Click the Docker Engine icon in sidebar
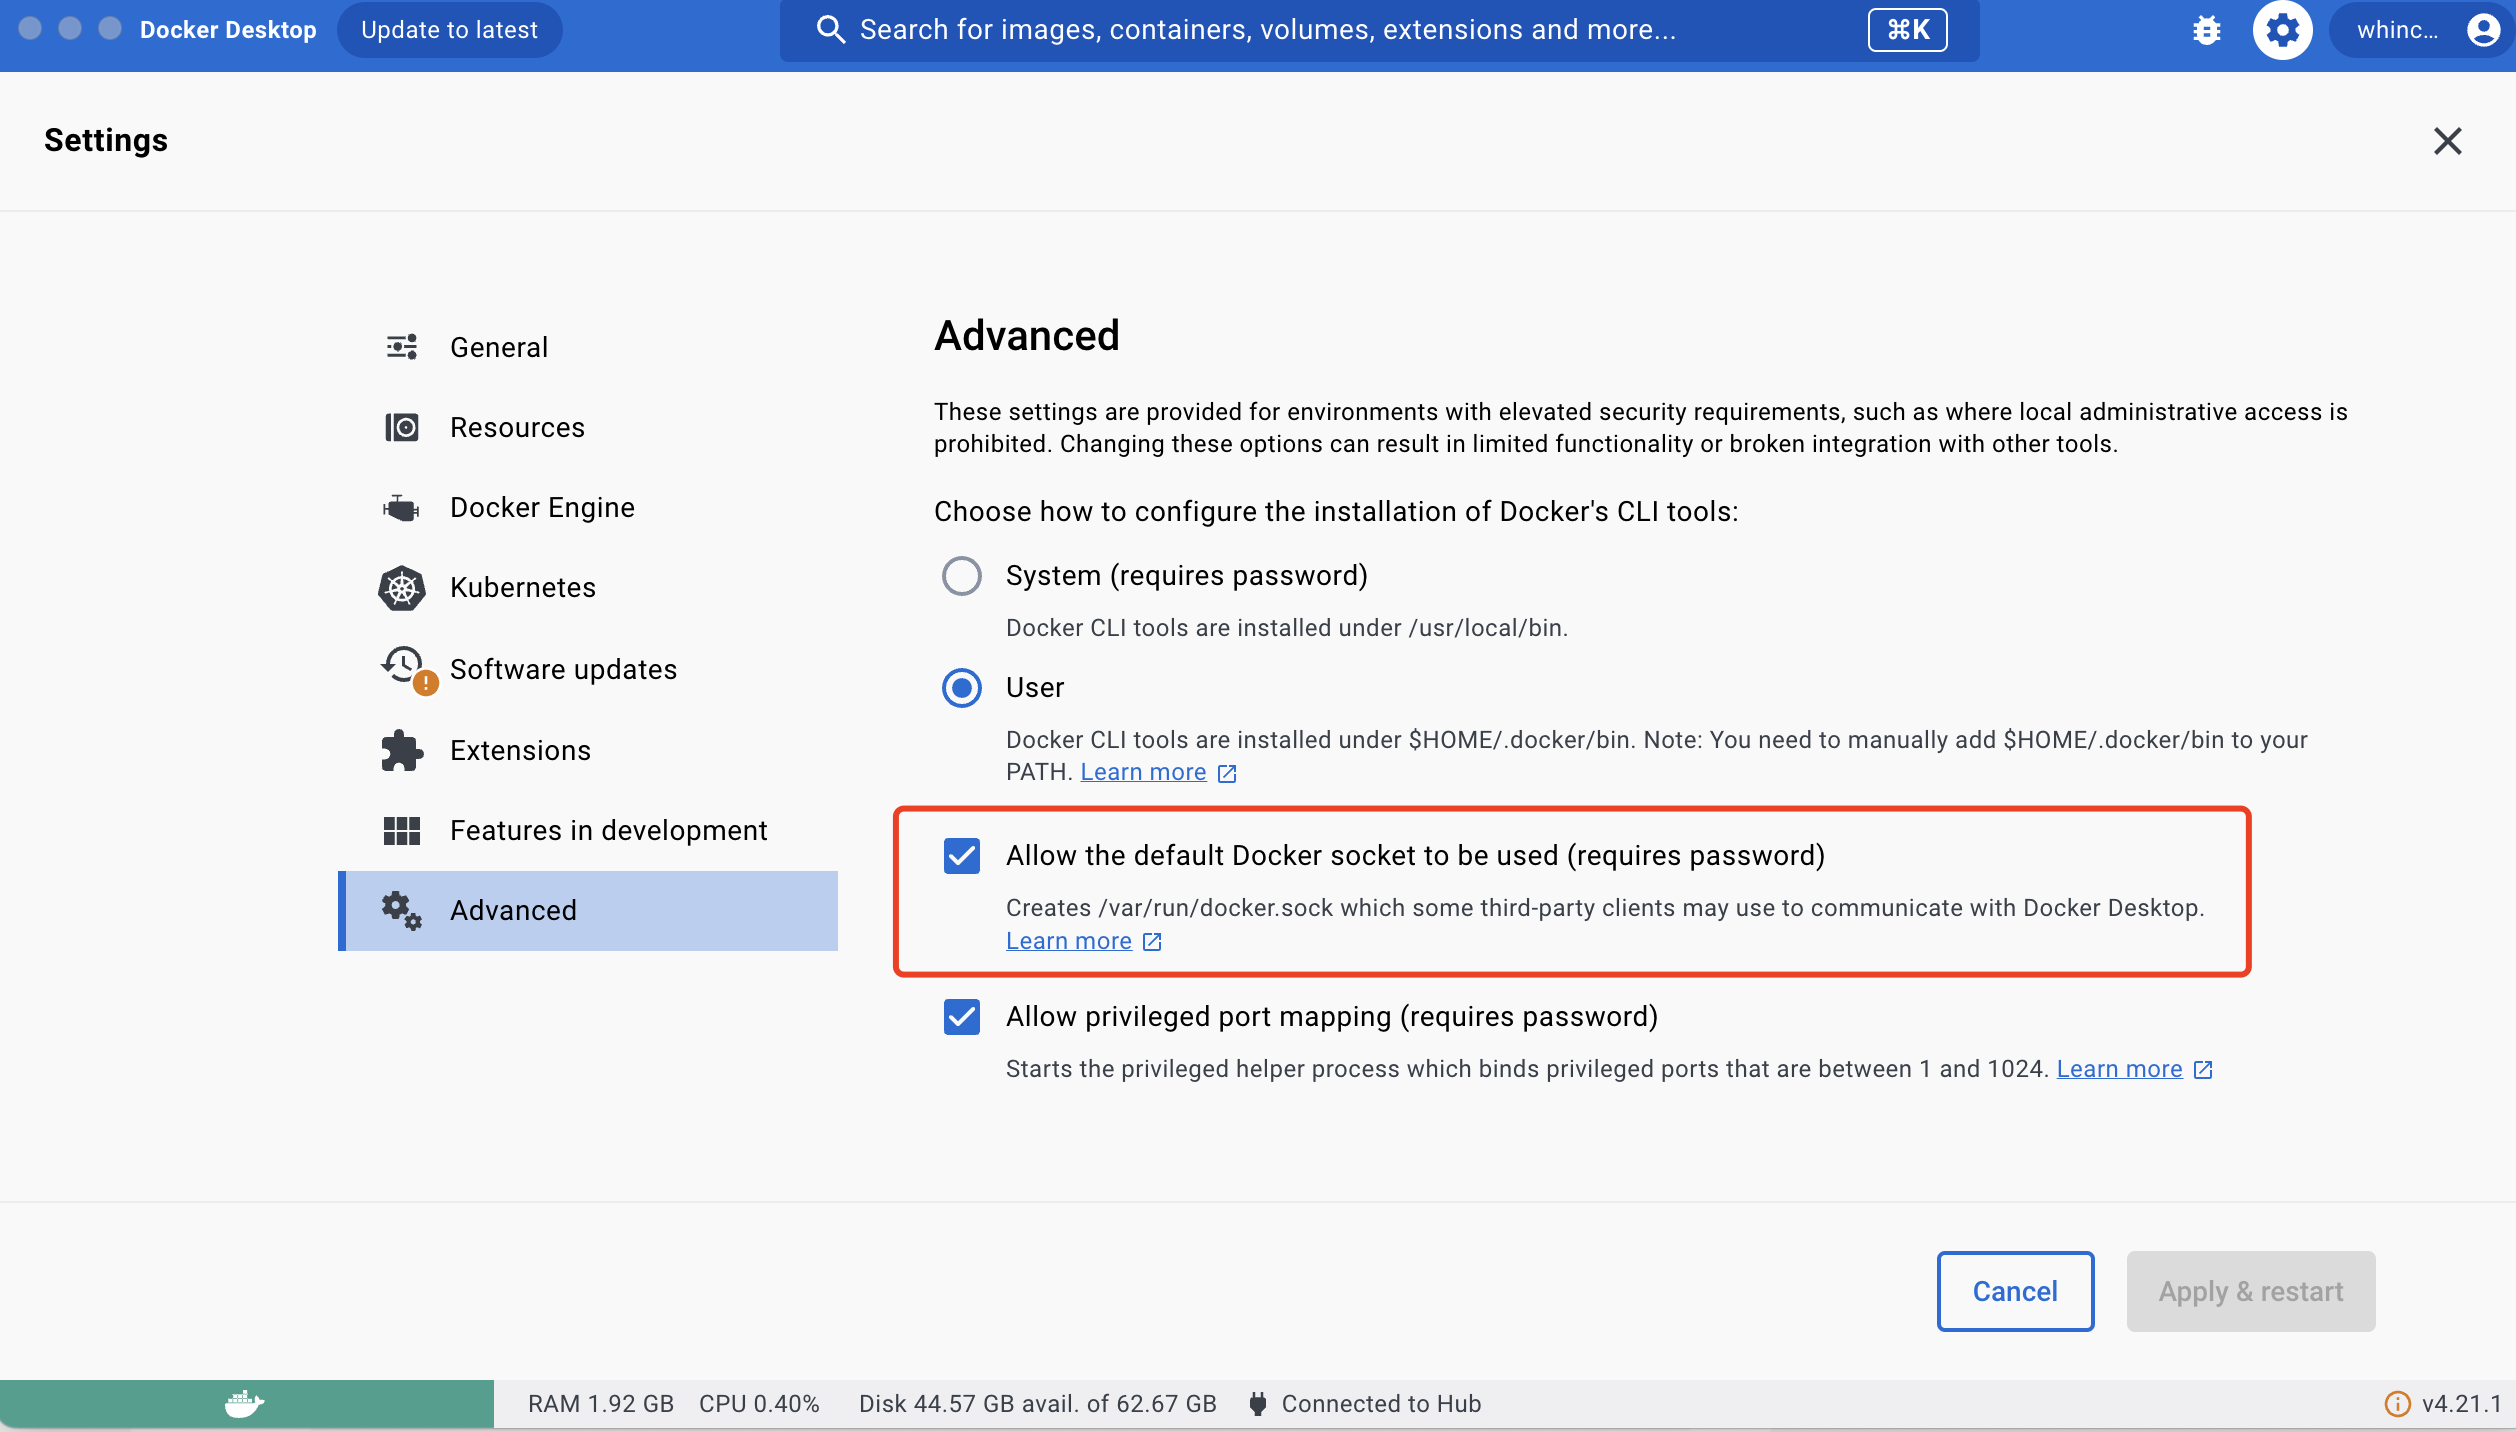Screen dimensions: 2516x1432 coord(402,508)
